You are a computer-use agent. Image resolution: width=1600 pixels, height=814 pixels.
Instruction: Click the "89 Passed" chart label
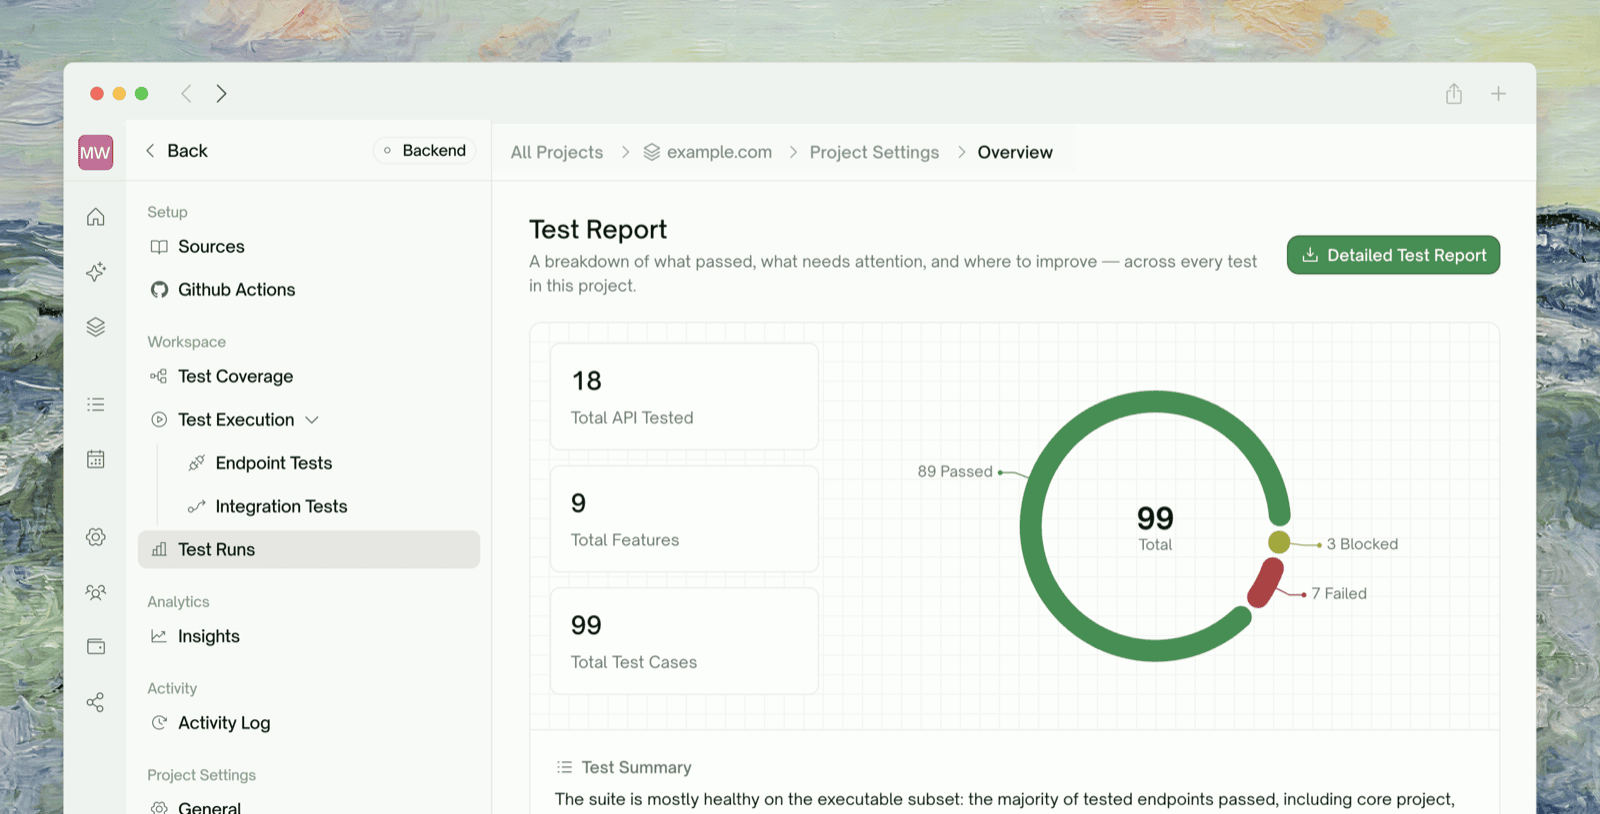(955, 471)
